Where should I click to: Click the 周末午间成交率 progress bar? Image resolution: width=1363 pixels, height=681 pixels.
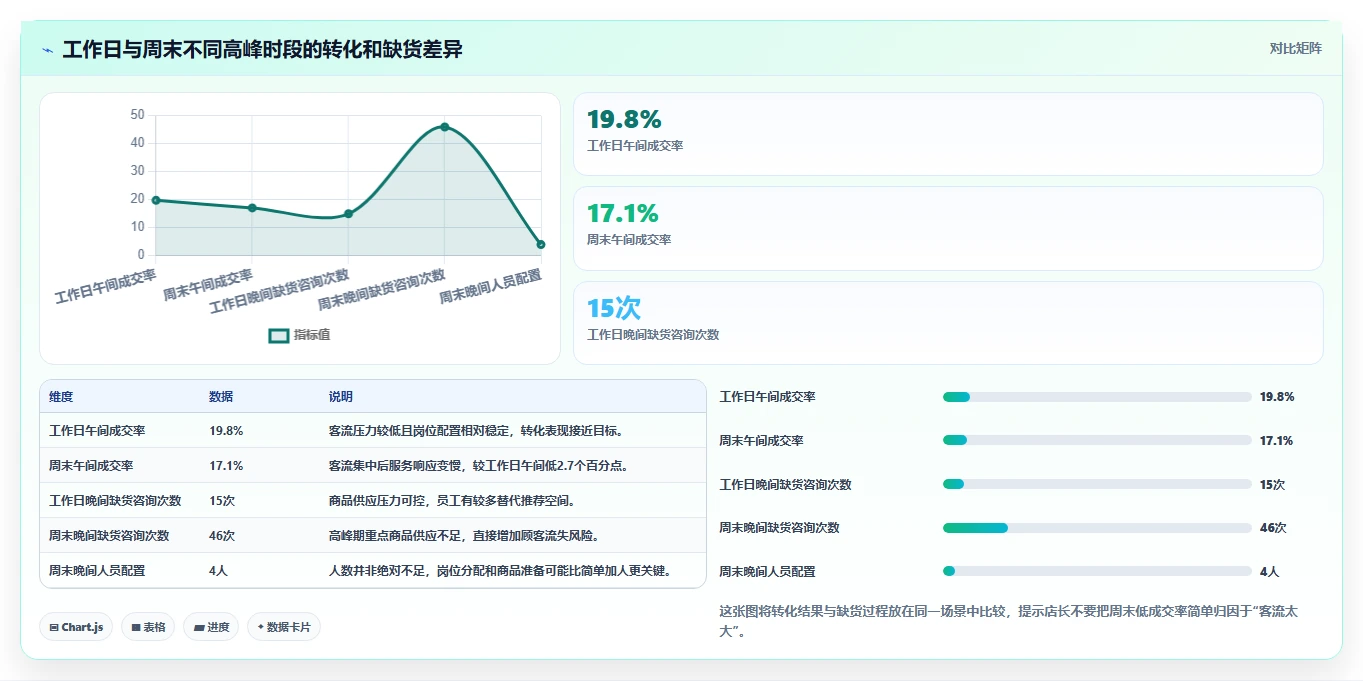pyautogui.click(x=1097, y=441)
